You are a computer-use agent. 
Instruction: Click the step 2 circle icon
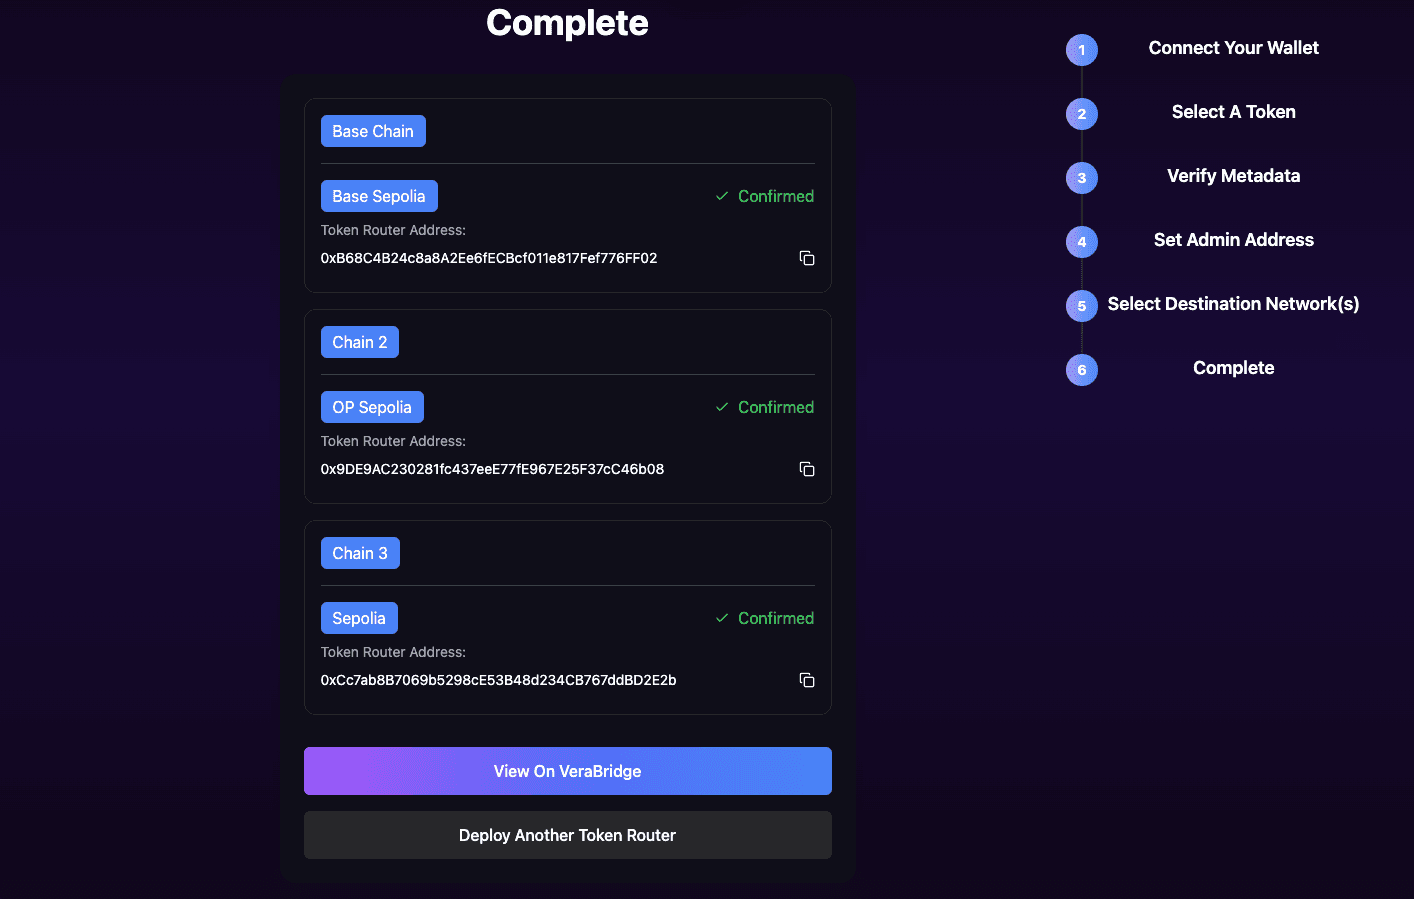[x=1081, y=114]
